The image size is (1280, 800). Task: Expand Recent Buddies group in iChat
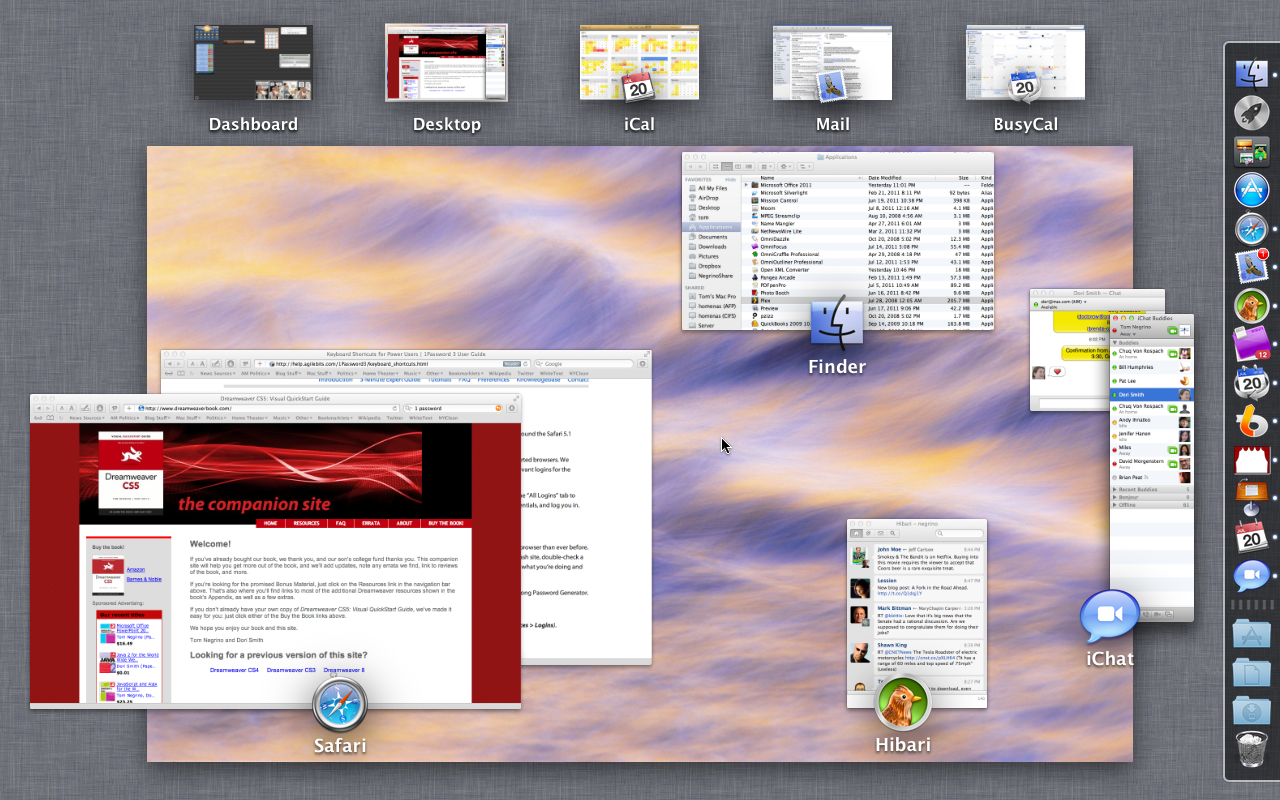point(1115,489)
